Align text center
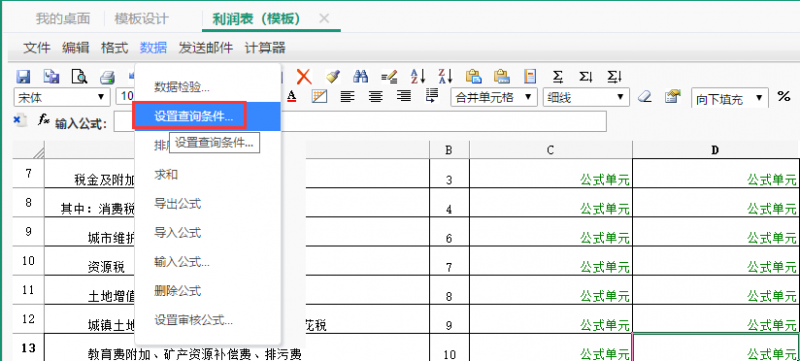Image resolution: width=800 pixels, height=361 pixels. point(376,96)
